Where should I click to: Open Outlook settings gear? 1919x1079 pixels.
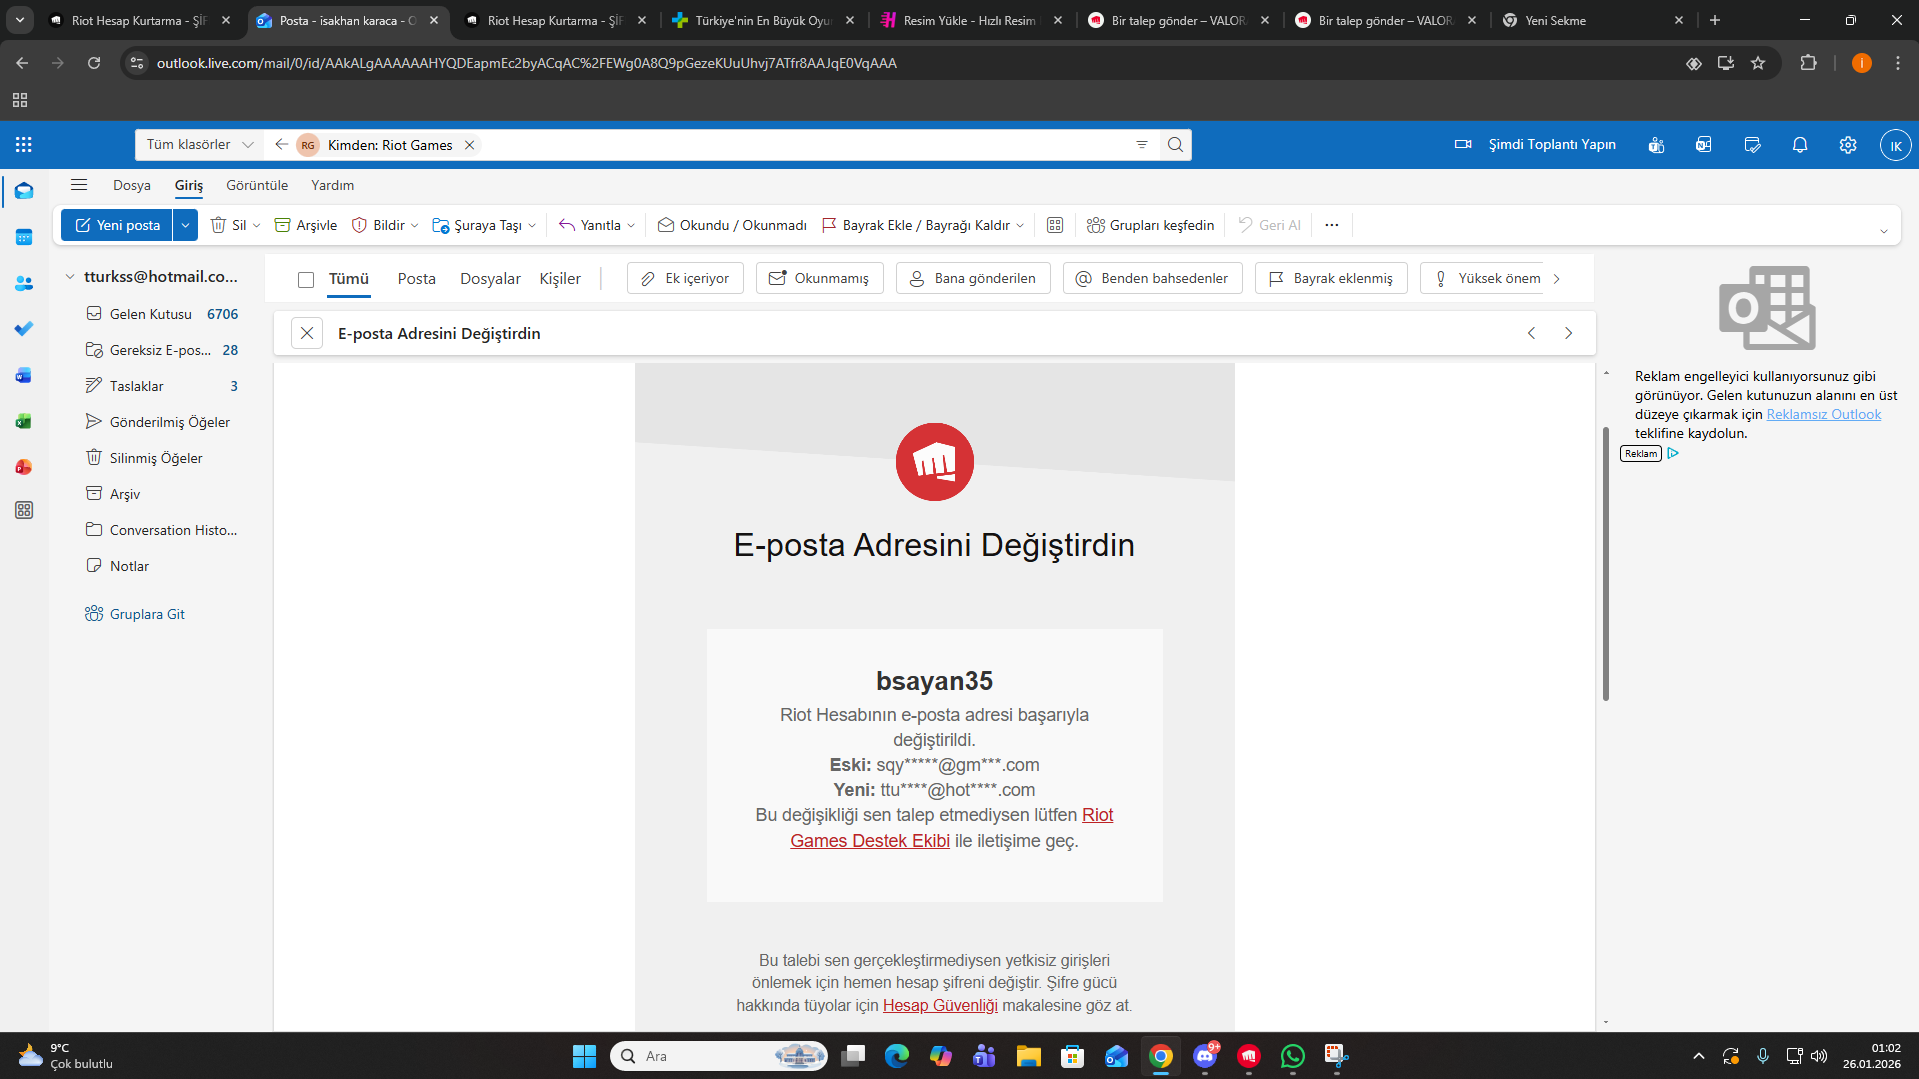point(1848,145)
